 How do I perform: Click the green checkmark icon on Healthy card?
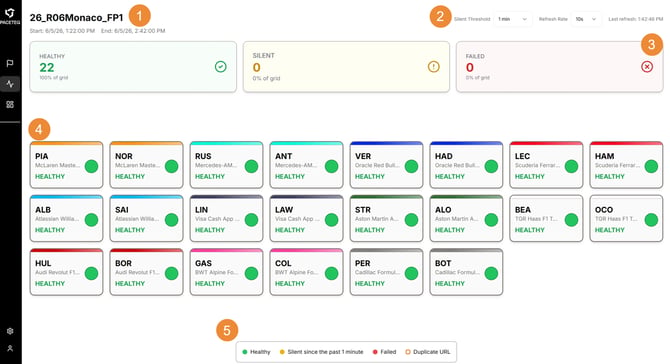(x=220, y=67)
